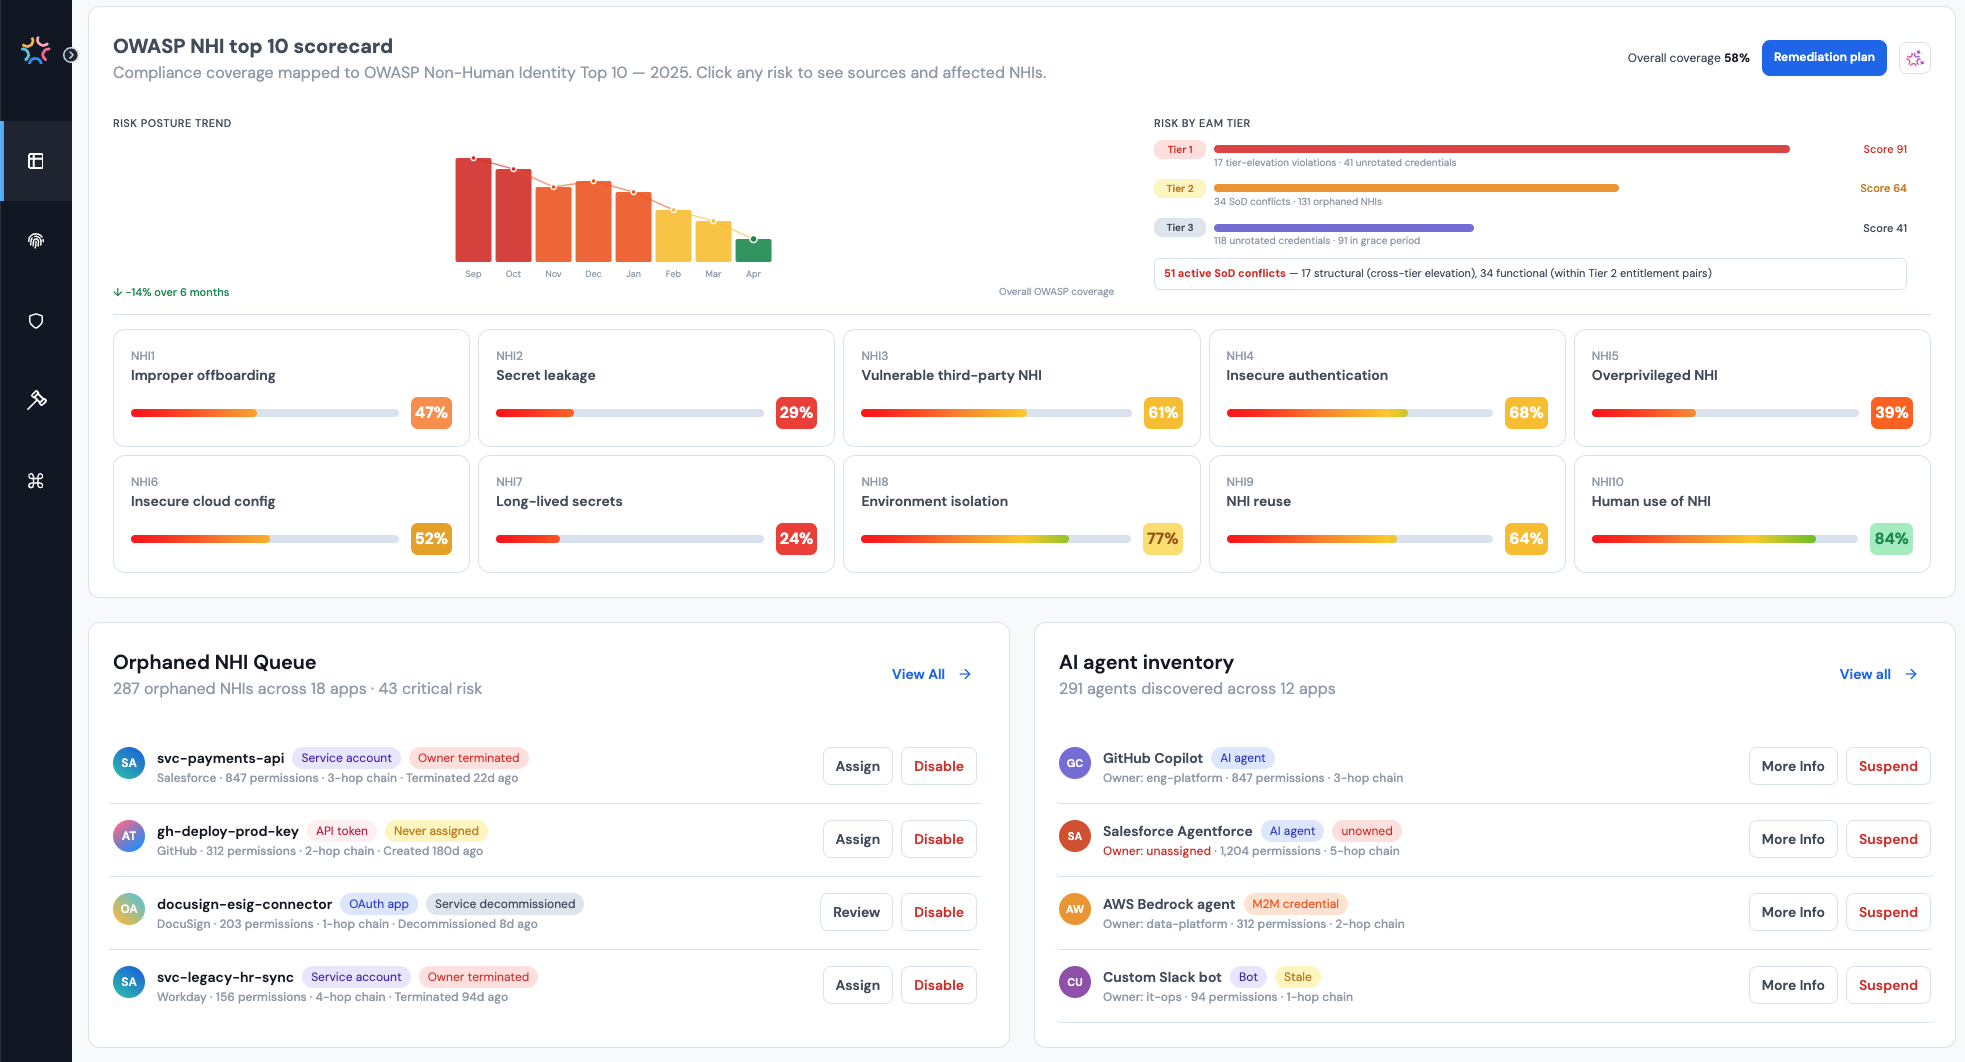Open More Info for Salesforce Agentforce
The height and width of the screenshot is (1062, 1965).
coord(1793,839)
